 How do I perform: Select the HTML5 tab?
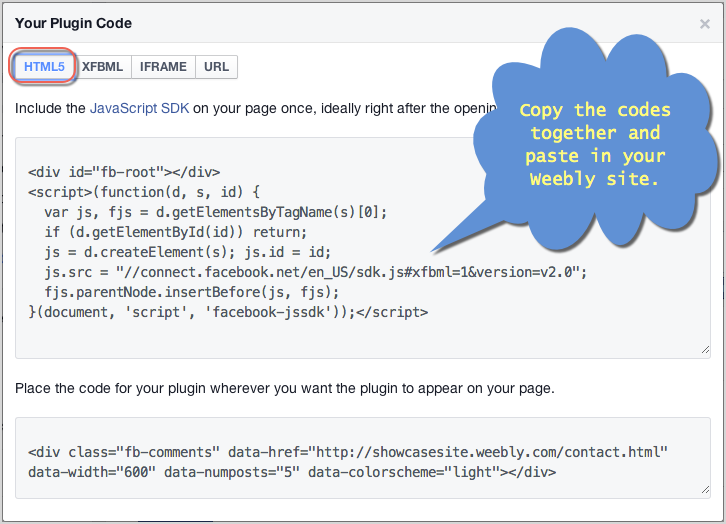click(x=44, y=67)
